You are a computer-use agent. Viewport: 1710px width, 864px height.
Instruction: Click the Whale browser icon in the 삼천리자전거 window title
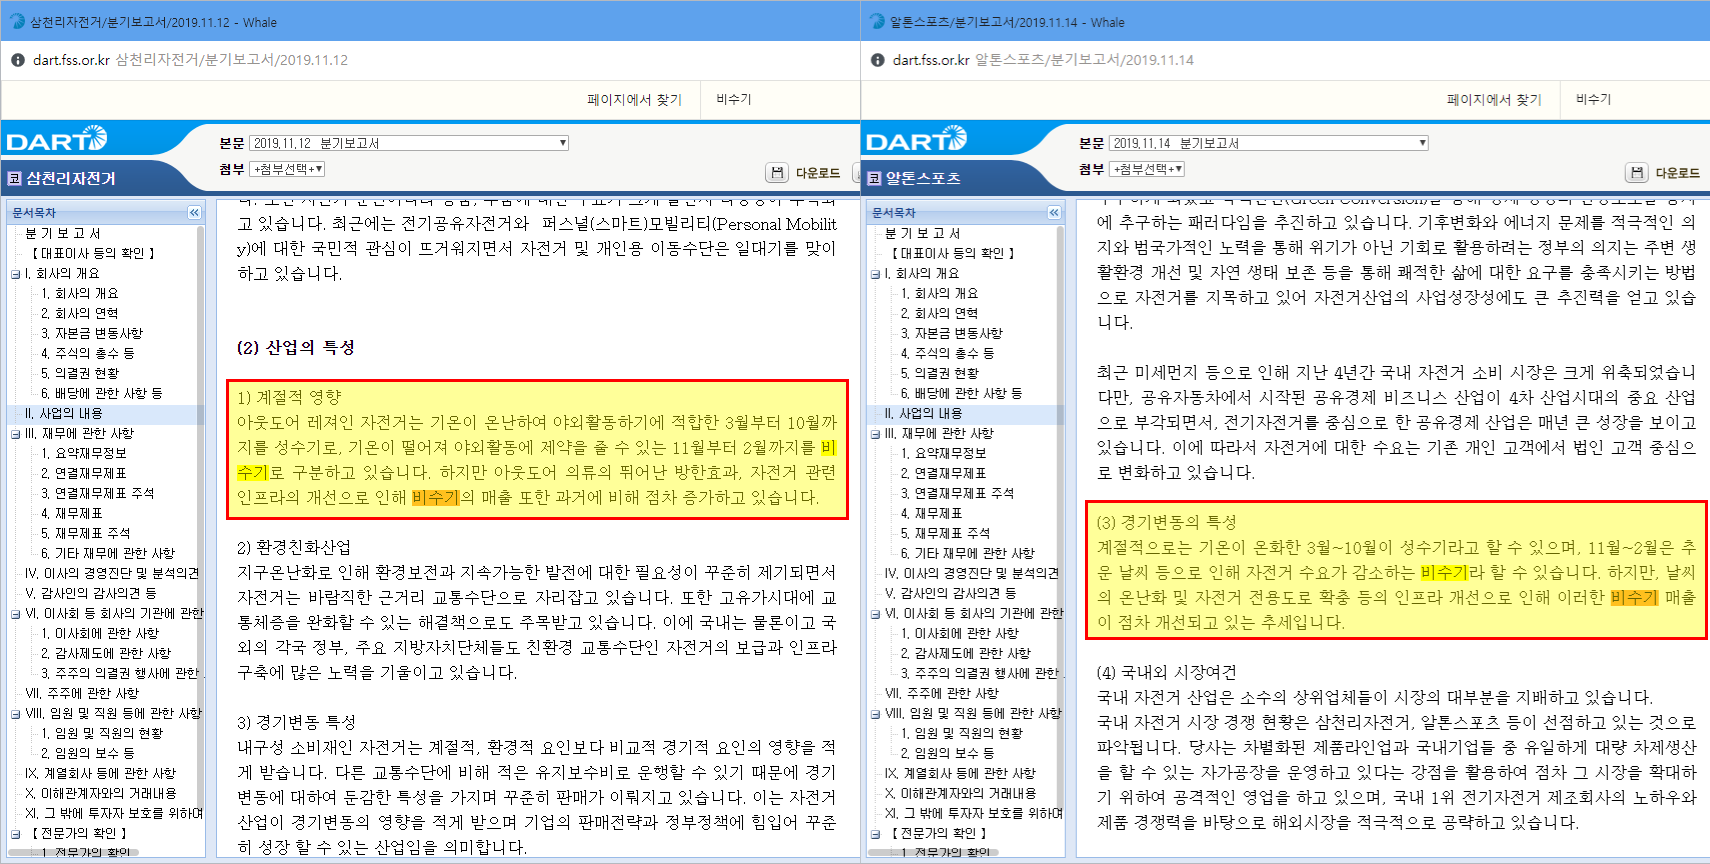pos(17,21)
